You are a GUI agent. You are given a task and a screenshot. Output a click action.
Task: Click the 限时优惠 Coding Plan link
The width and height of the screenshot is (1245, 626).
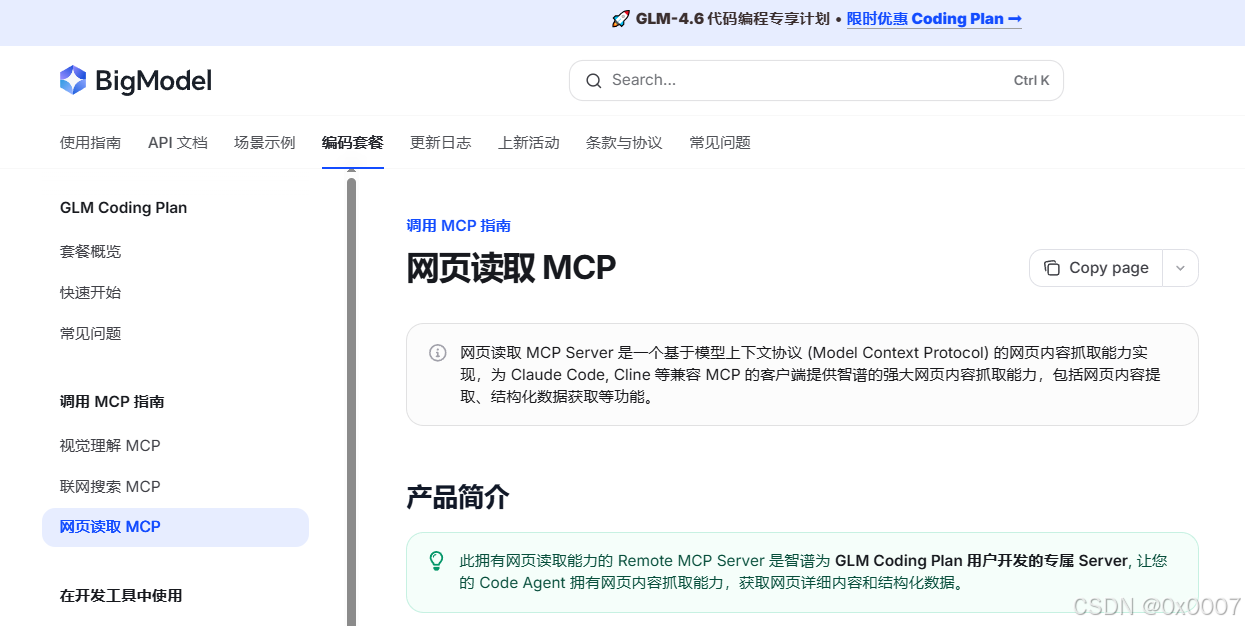934,19
